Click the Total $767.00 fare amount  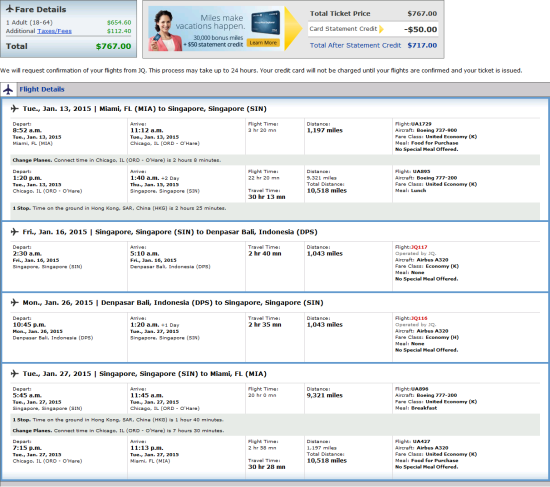(x=113, y=46)
